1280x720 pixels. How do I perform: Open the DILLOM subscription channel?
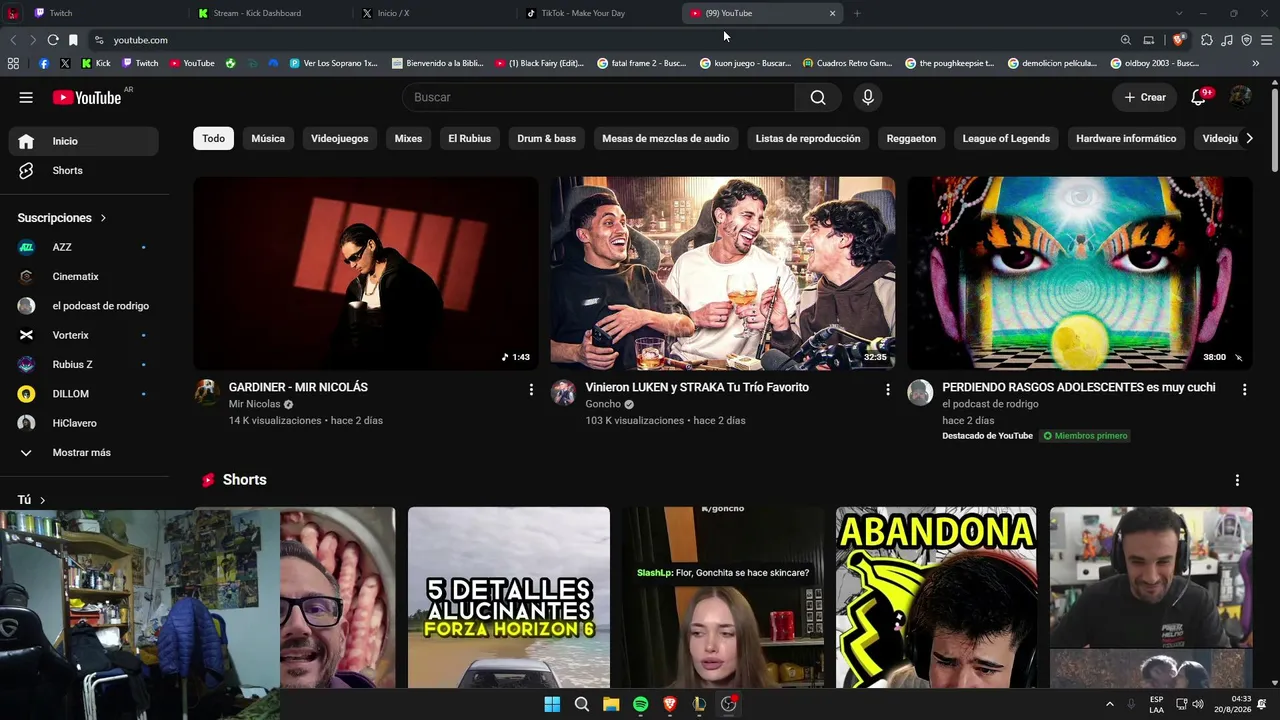click(x=83, y=394)
